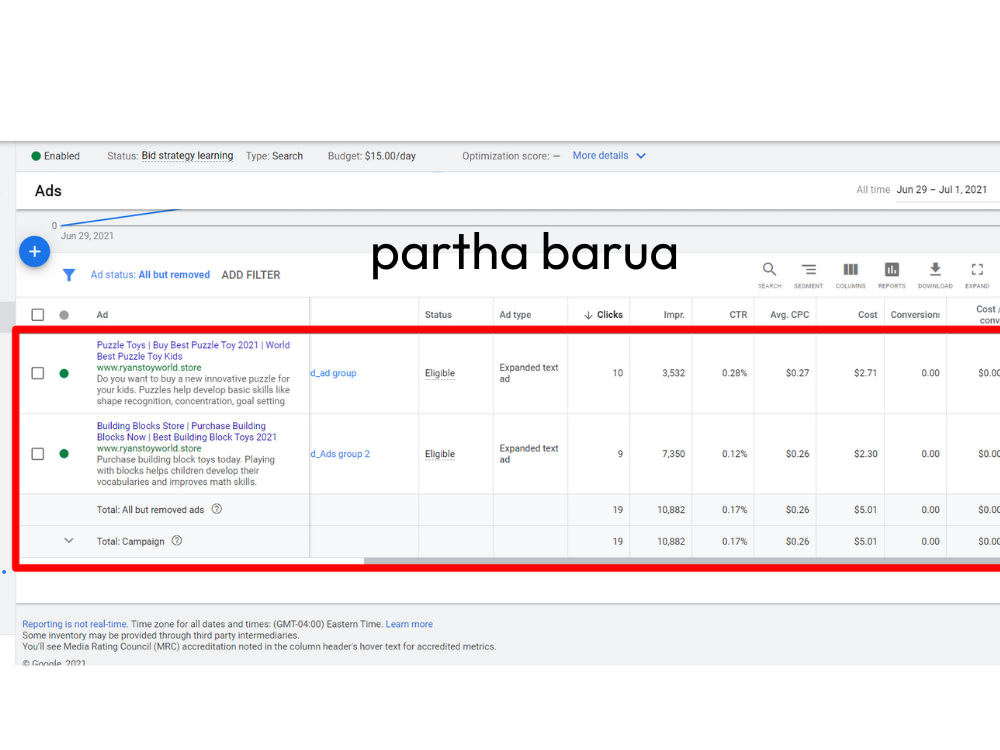Click green status dot of Building Blocks ad
1000x750 pixels.
[64, 453]
